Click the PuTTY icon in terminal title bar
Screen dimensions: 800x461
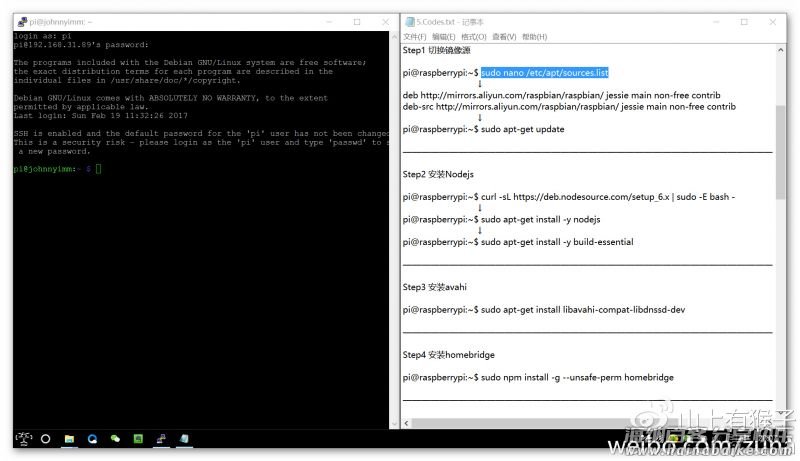(22, 22)
